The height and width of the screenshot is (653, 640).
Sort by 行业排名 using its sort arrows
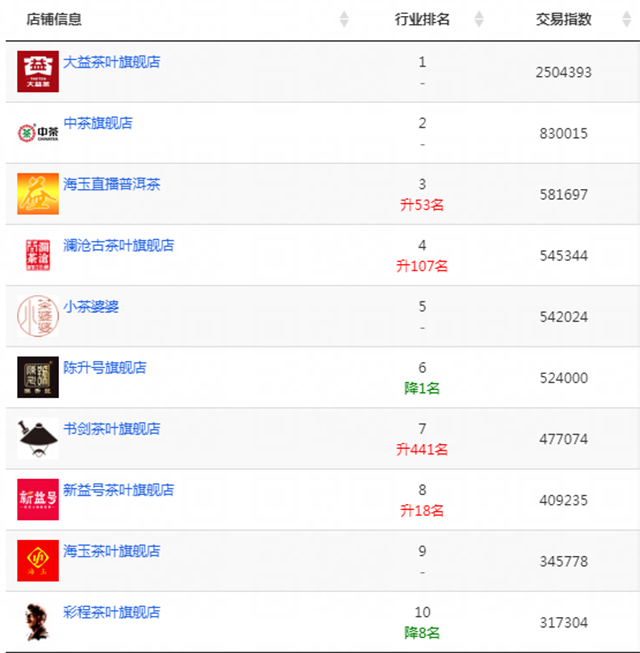(479, 19)
